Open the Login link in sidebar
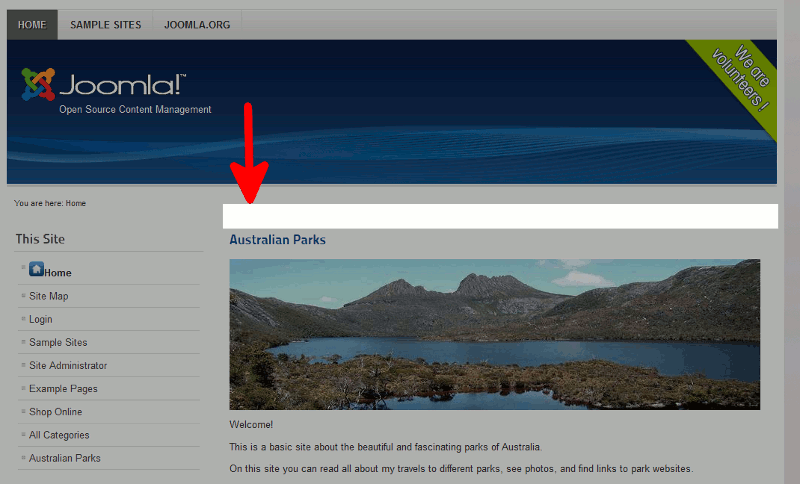 coord(40,319)
